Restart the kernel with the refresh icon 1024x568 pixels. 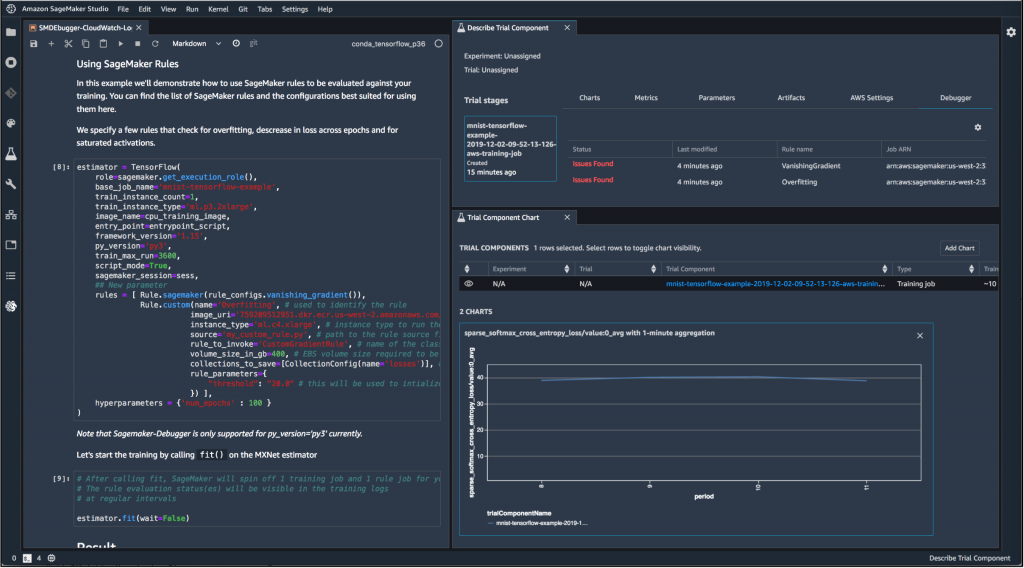point(155,44)
